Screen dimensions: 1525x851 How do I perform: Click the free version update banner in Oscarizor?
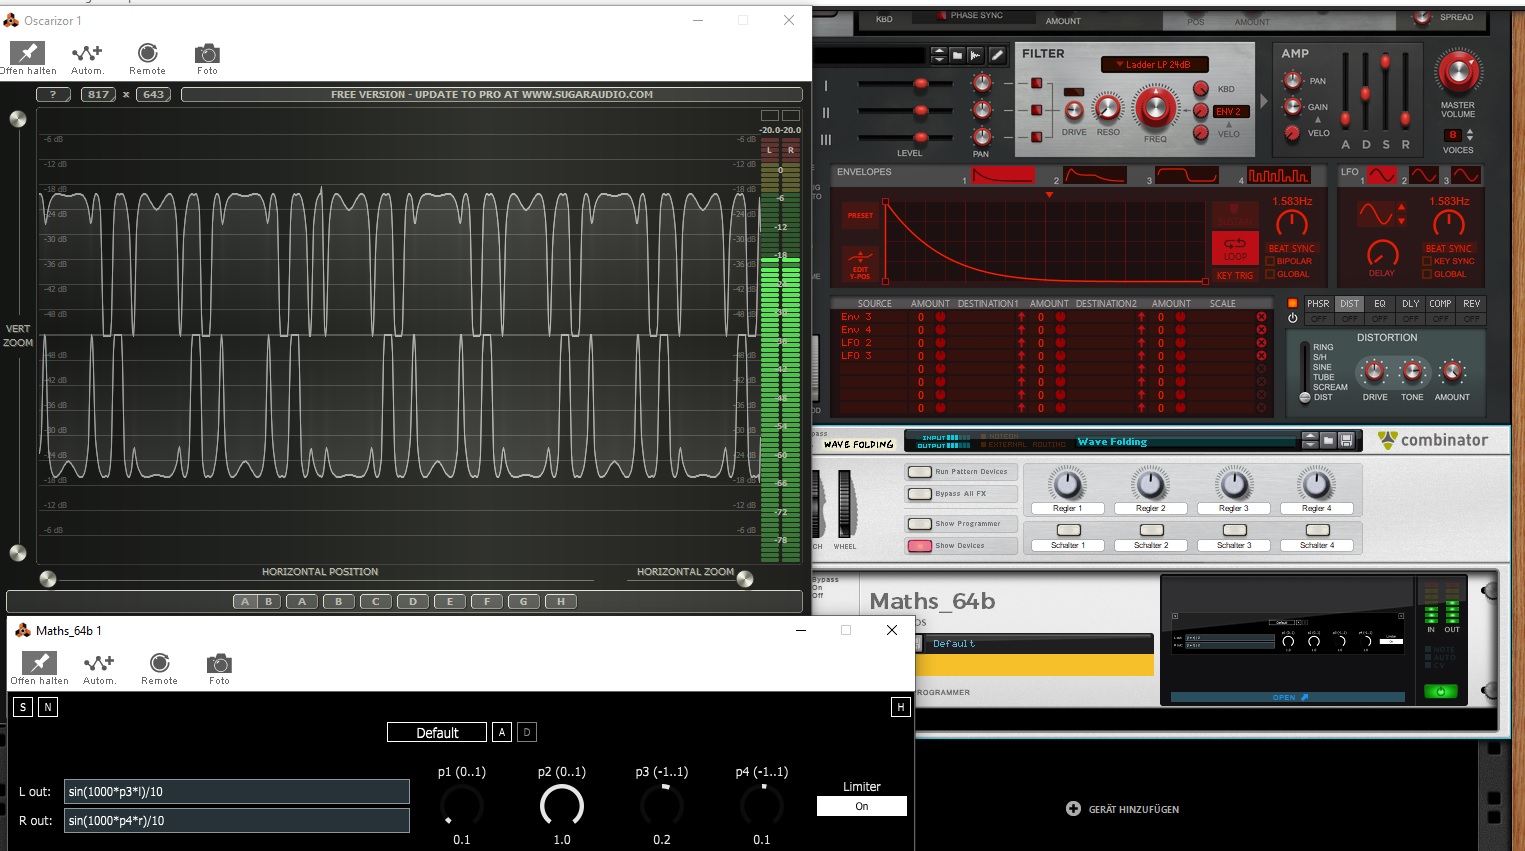tap(491, 94)
